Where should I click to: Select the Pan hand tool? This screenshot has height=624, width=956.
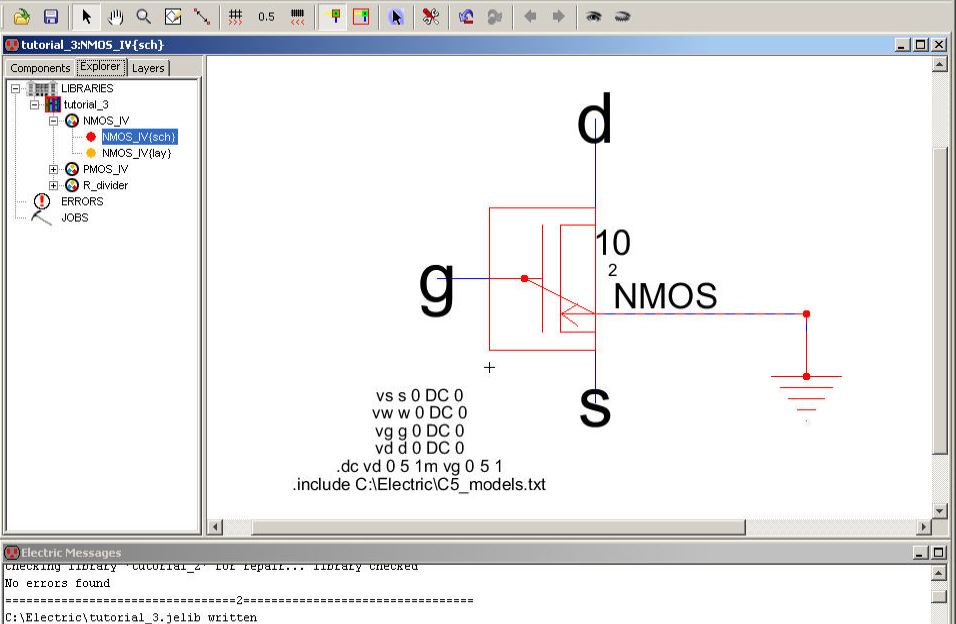tap(115, 16)
